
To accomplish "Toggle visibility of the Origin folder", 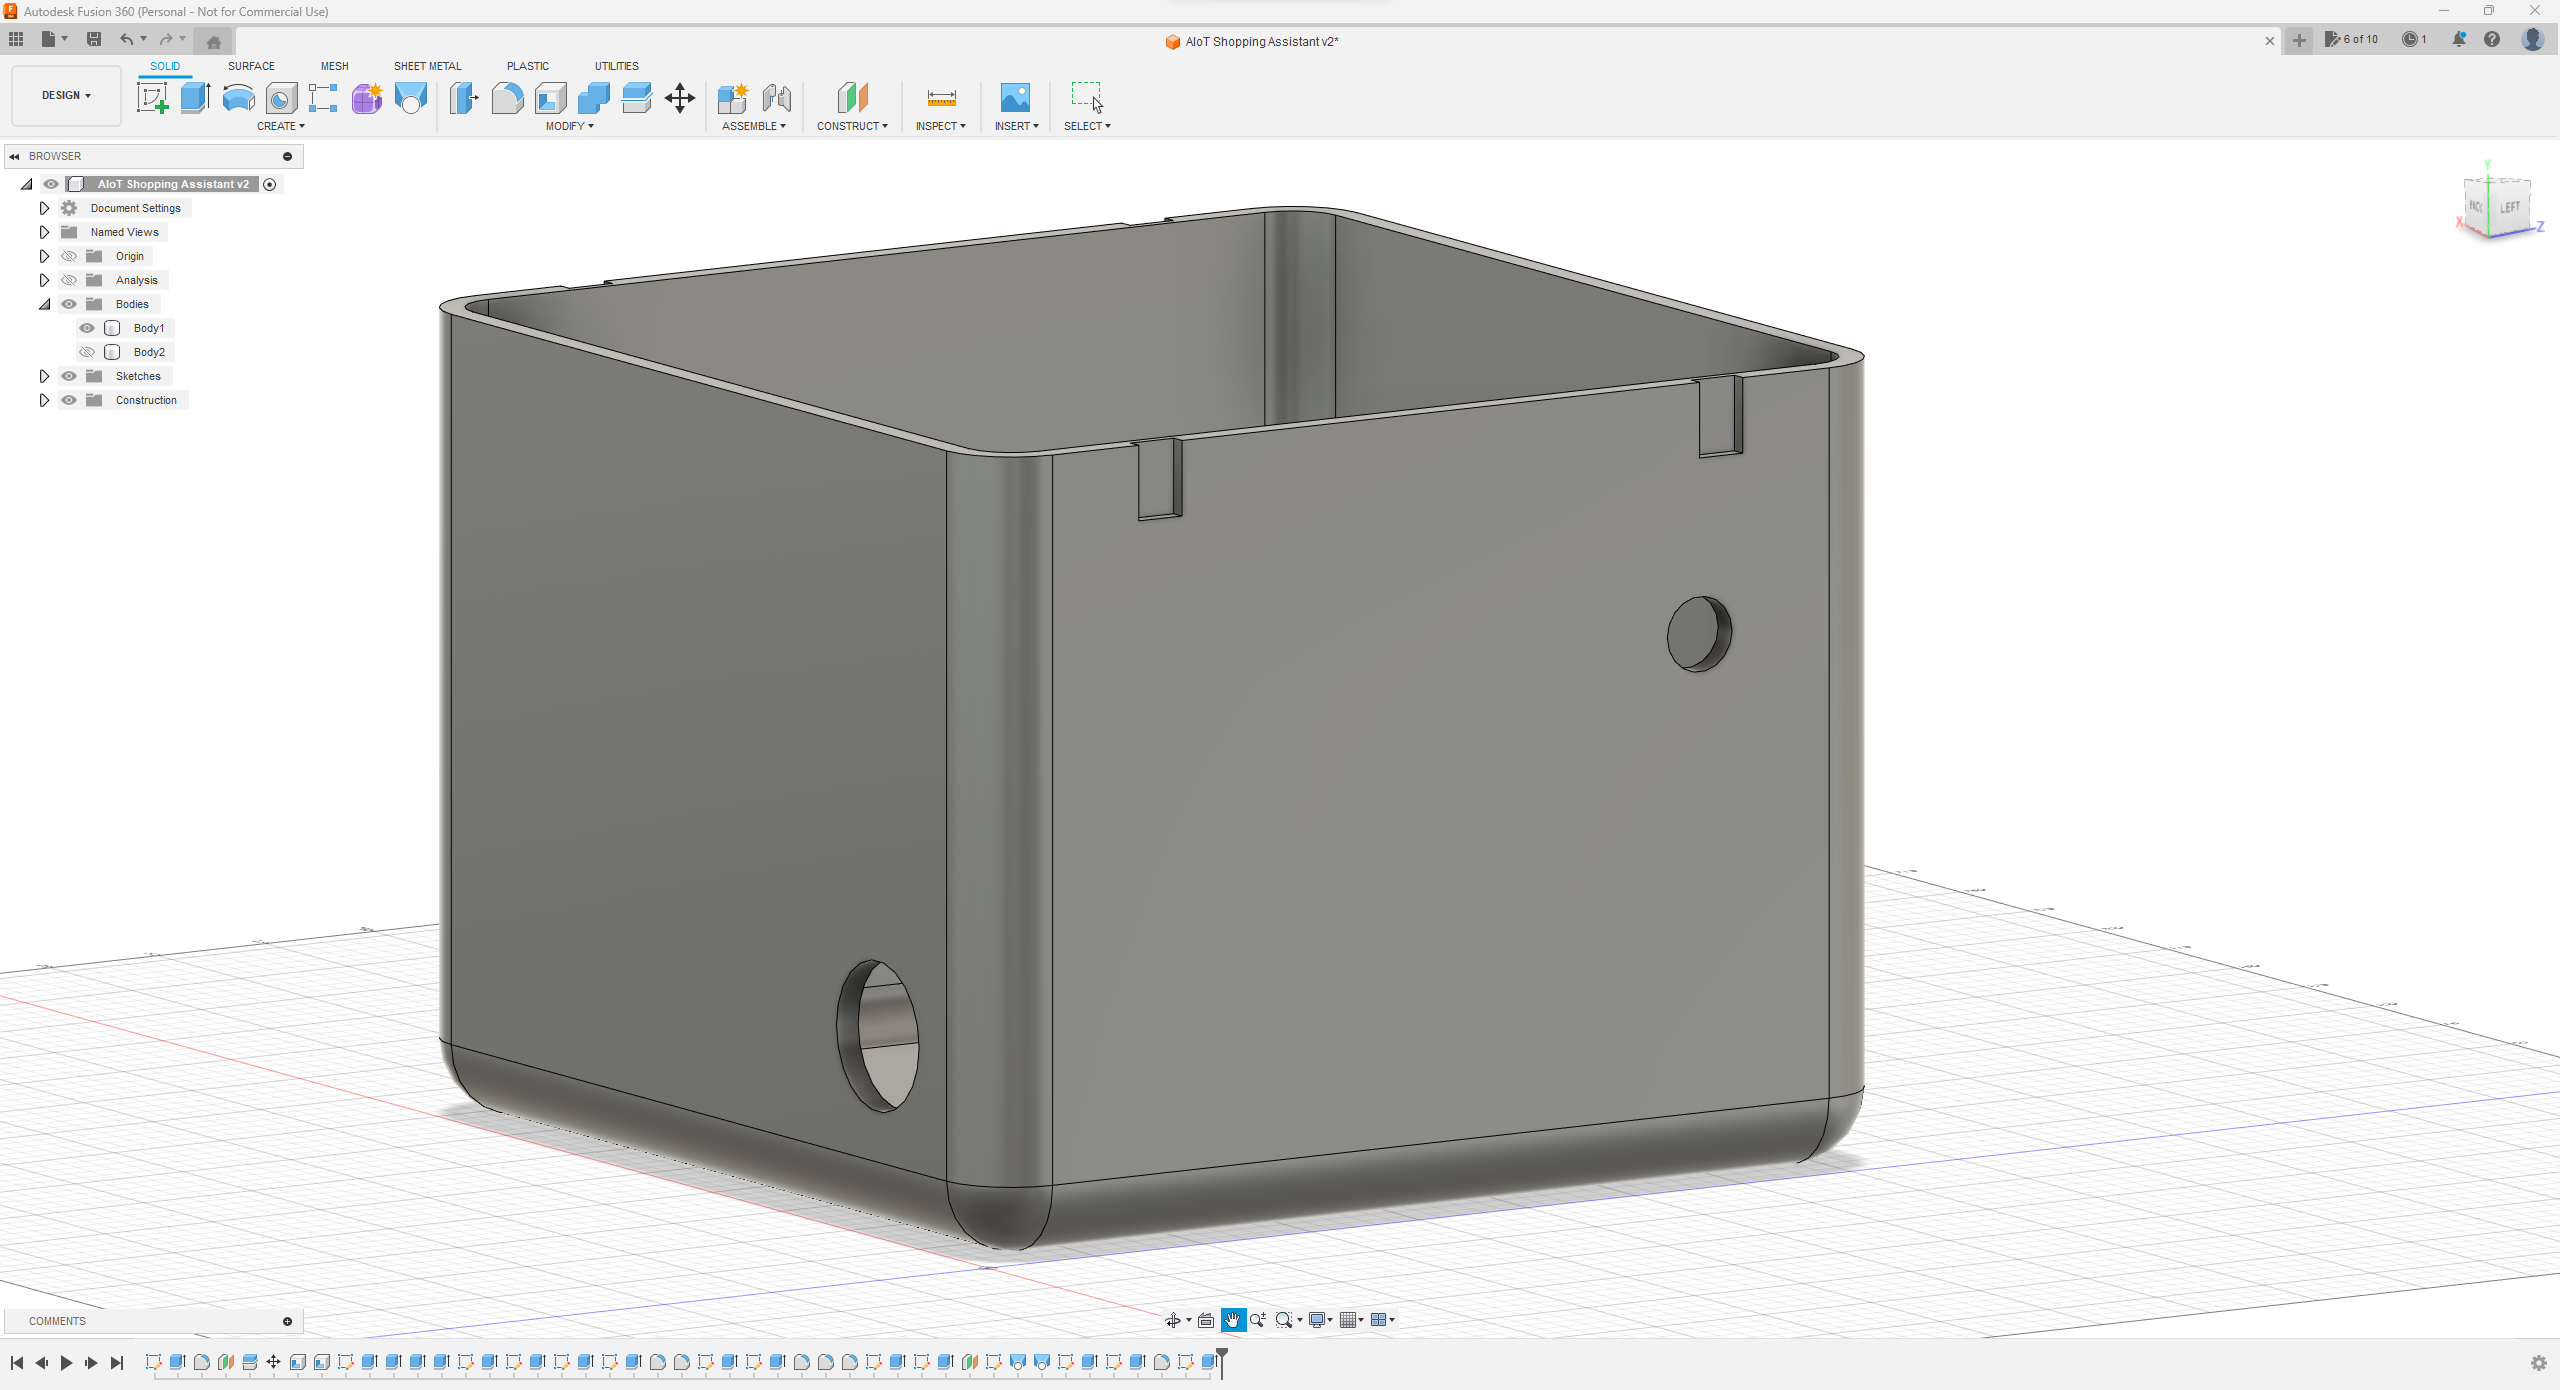I will point(69,255).
